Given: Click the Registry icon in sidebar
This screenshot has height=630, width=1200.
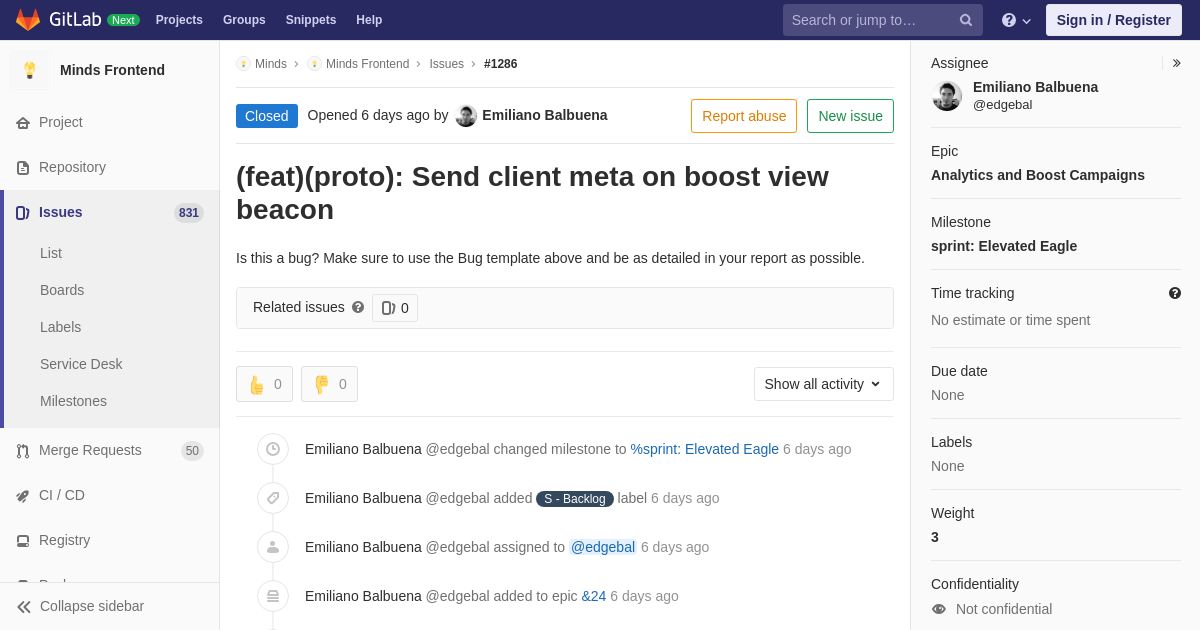Looking at the screenshot, I should pyautogui.click(x=23, y=541).
